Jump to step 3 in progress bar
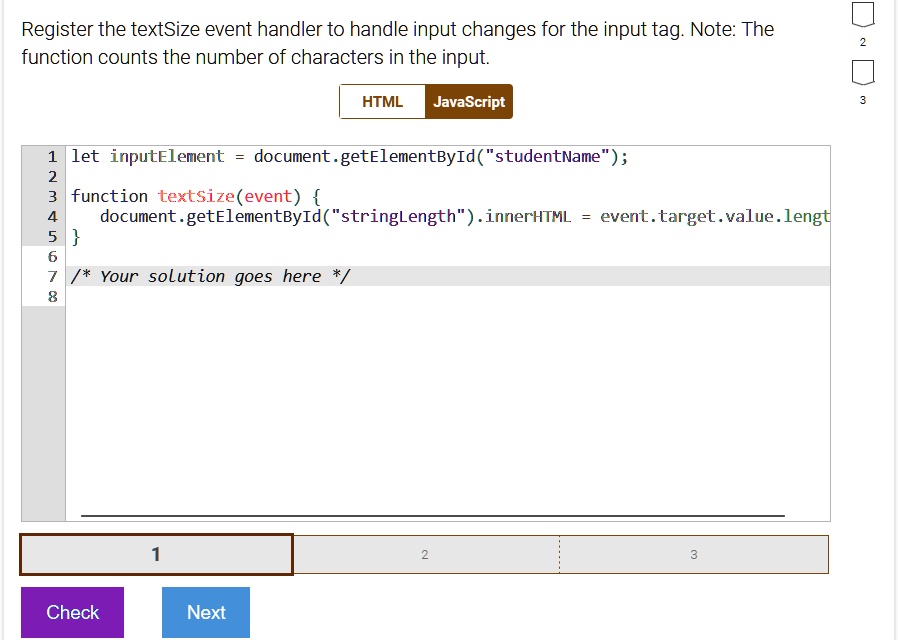Image resolution: width=898 pixels, height=640 pixels. (x=694, y=555)
